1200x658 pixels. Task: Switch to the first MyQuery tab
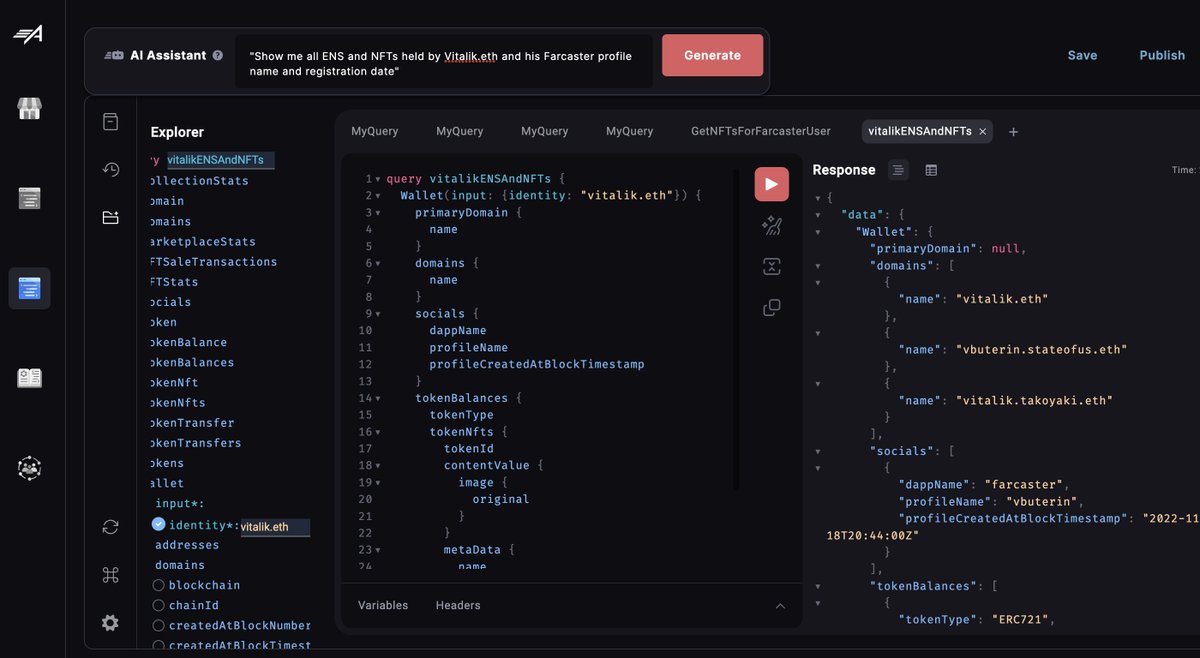point(375,131)
